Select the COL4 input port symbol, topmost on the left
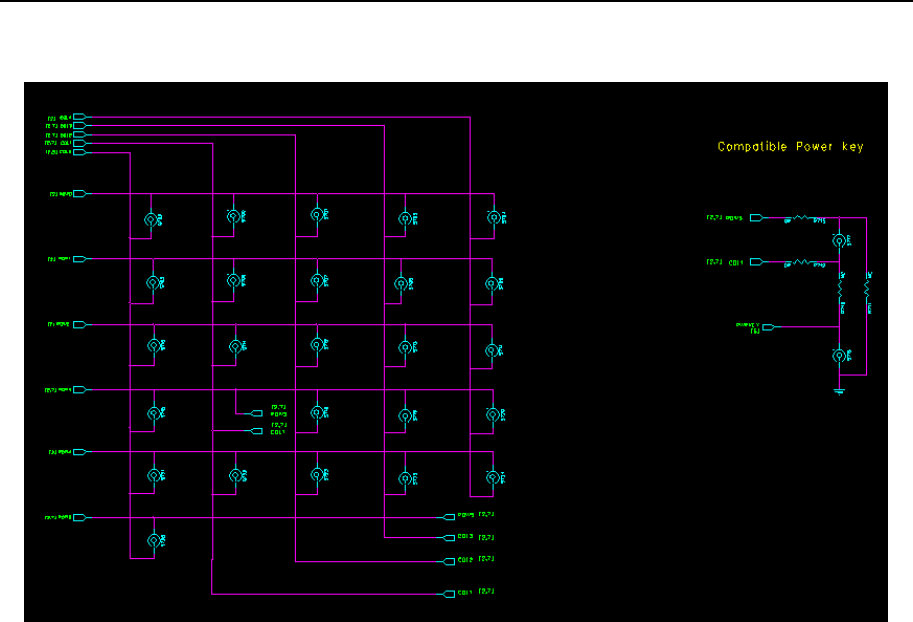The height and width of the screenshot is (622, 913). (x=79, y=117)
